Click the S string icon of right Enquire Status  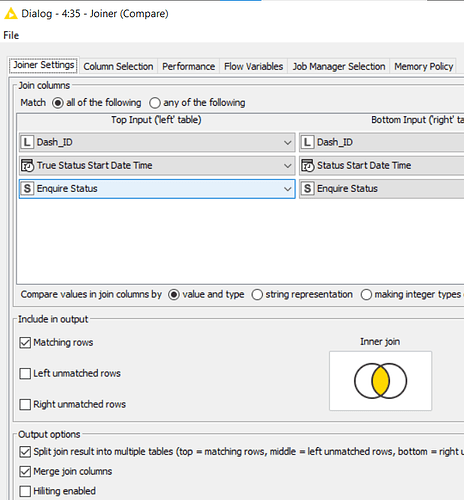[307, 189]
